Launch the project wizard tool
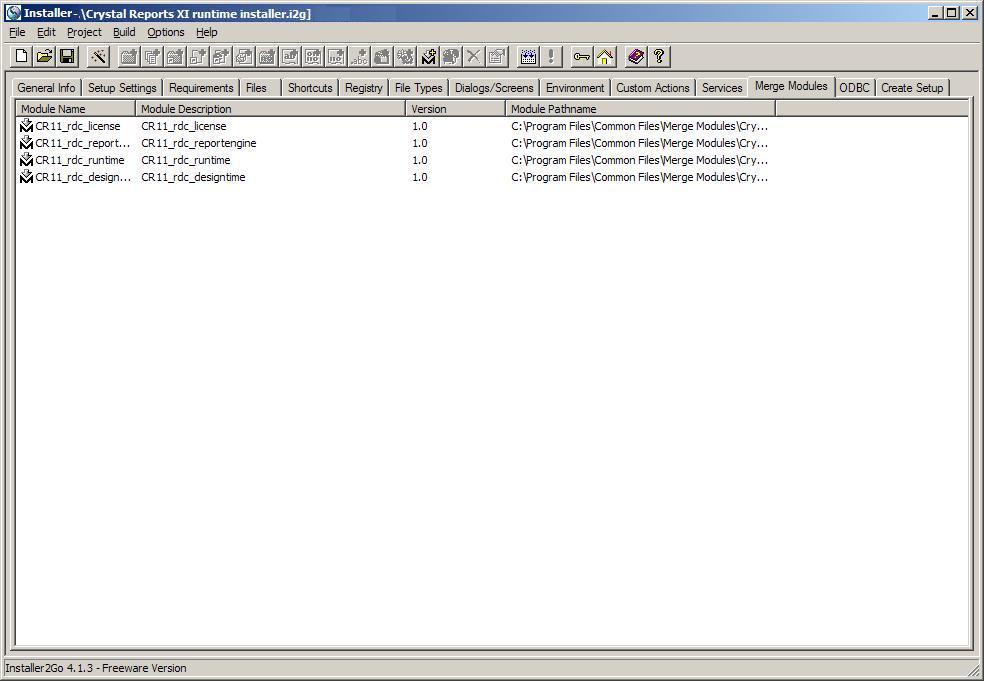 (98, 57)
